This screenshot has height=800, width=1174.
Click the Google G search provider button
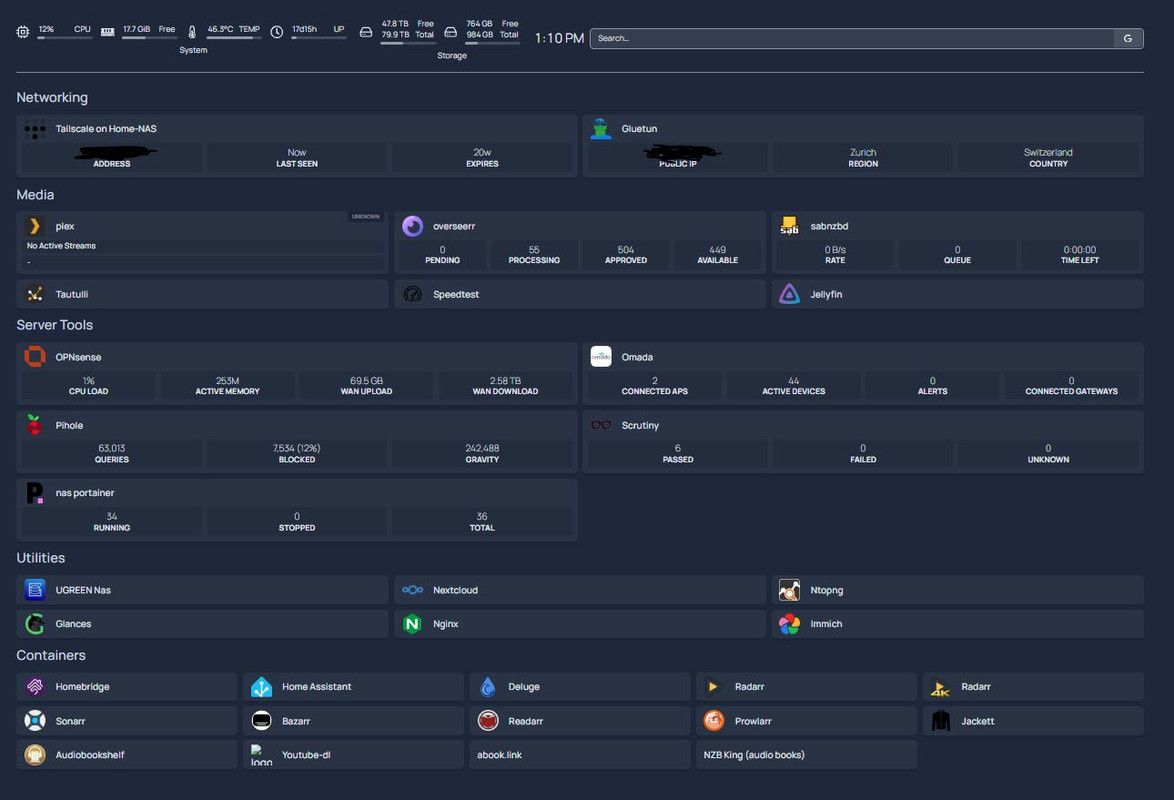[1128, 38]
